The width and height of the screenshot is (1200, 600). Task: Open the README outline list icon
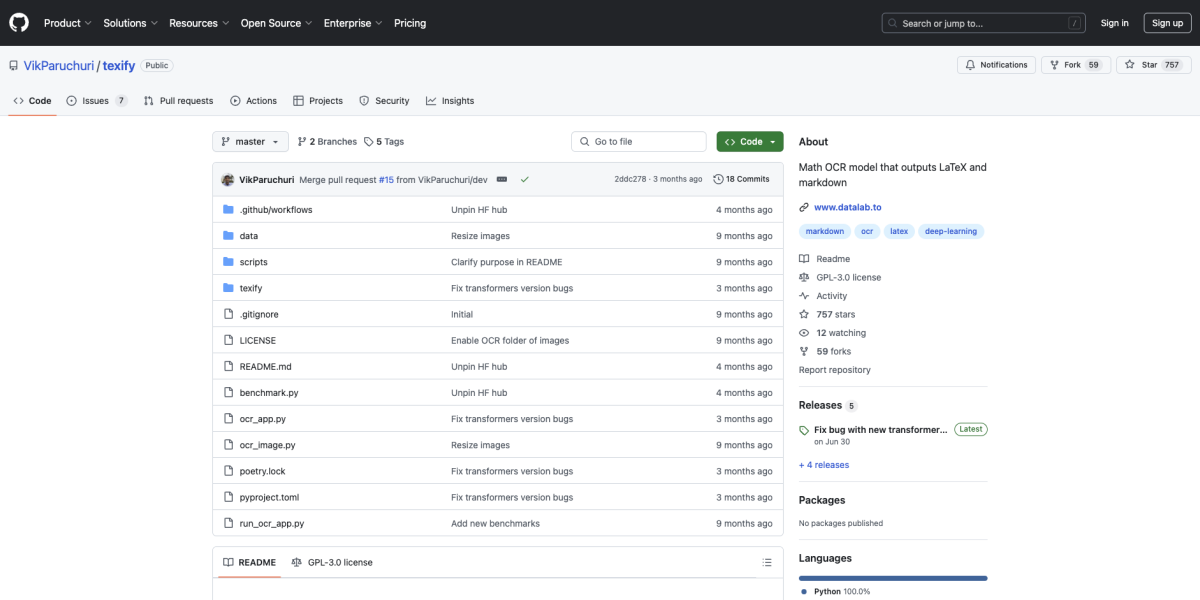766,562
